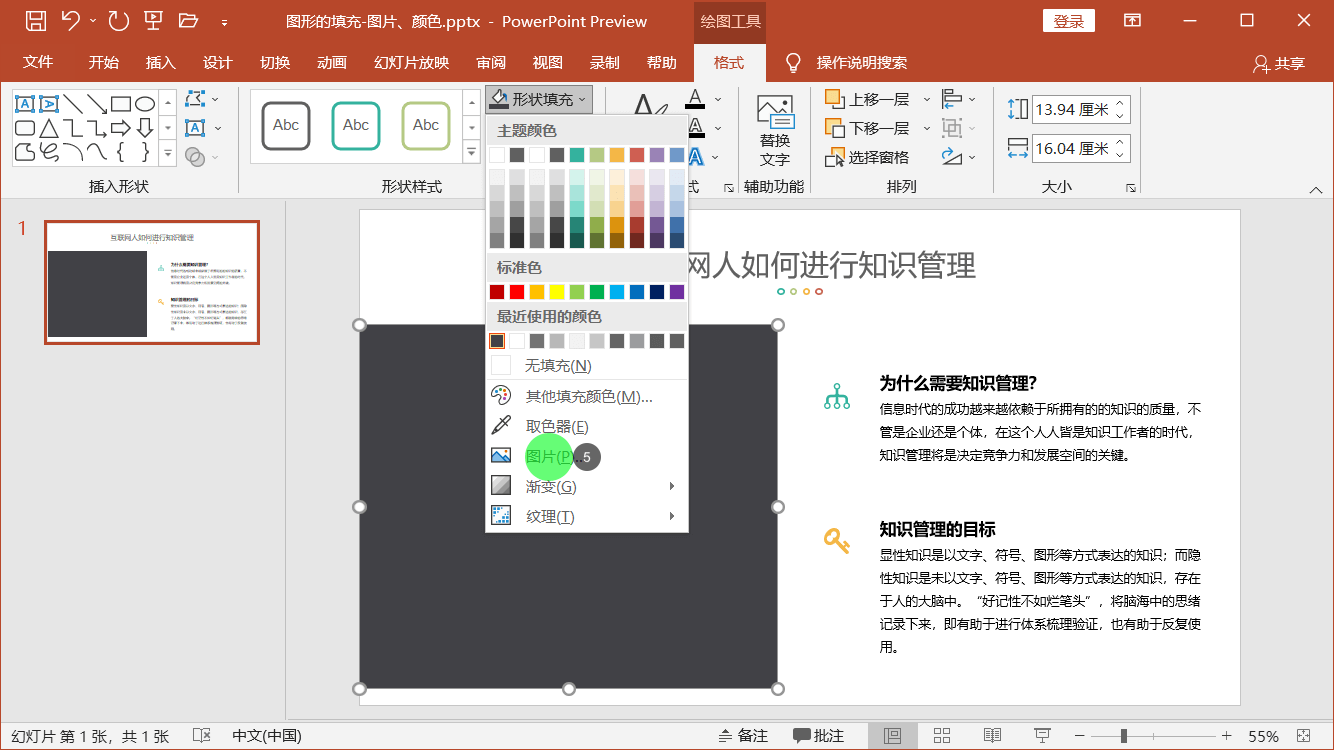Pick the yellow standard color swatch

point(557,292)
